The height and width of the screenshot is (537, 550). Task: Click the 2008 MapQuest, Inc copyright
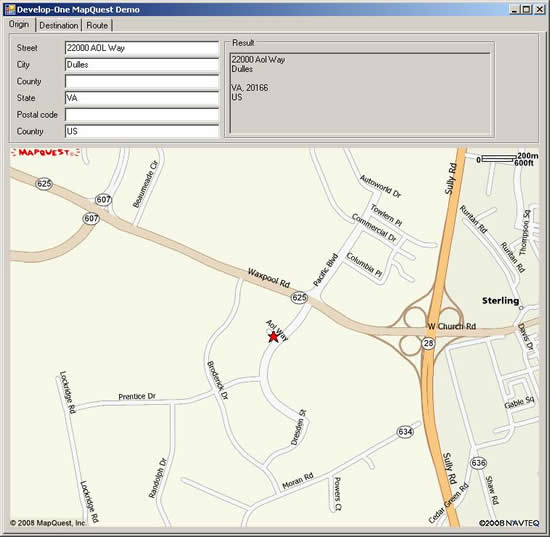coord(48,523)
